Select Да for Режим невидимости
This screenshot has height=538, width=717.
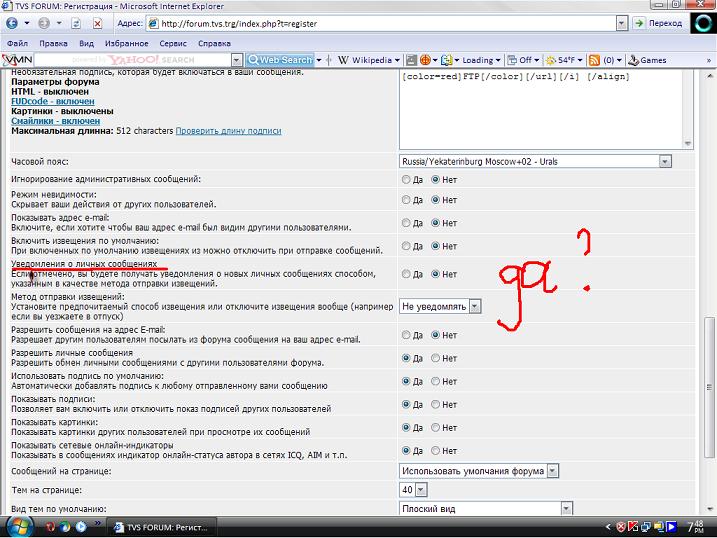pyautogui.click(x=406, y=201)
